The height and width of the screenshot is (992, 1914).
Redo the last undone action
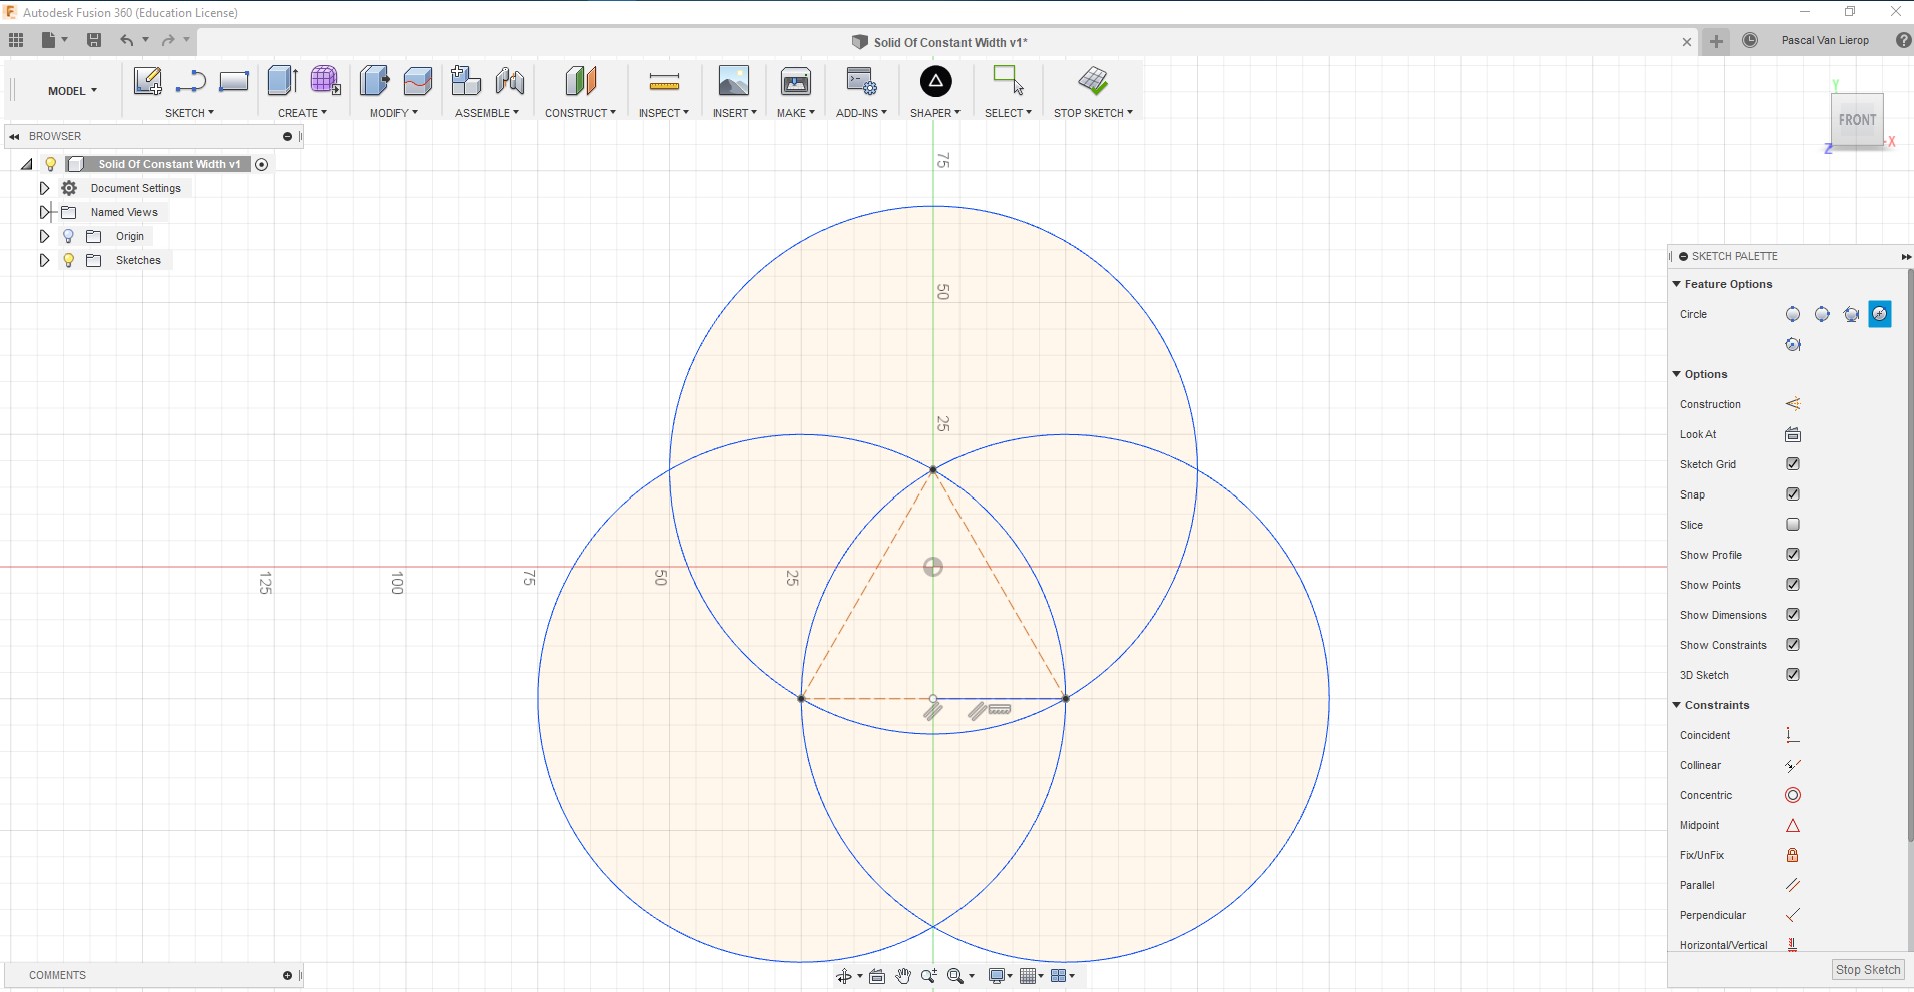coord(168,40)
